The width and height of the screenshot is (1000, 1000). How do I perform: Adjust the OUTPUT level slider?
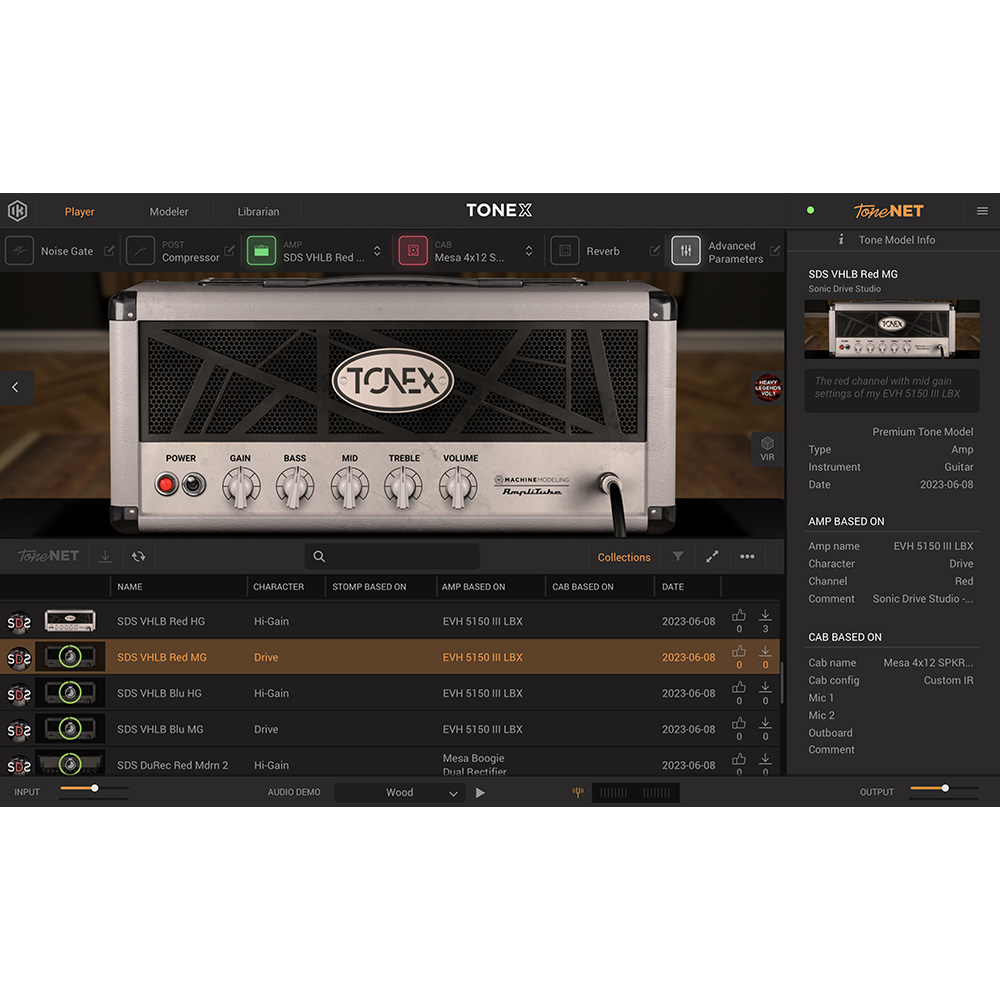tap(945, 789)
